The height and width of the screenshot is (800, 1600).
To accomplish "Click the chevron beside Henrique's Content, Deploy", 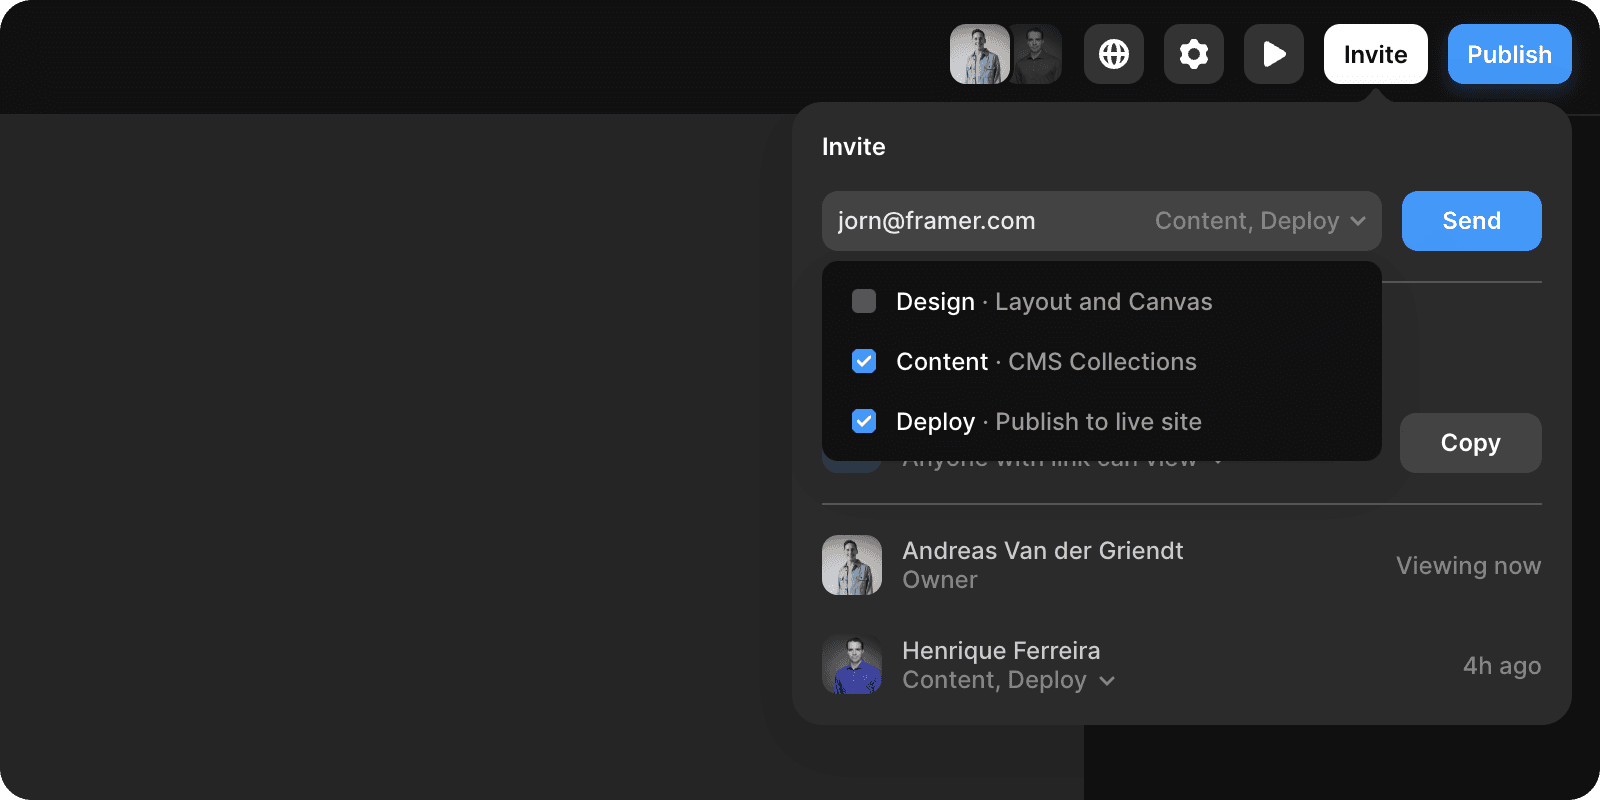I will coord(1107,681).
